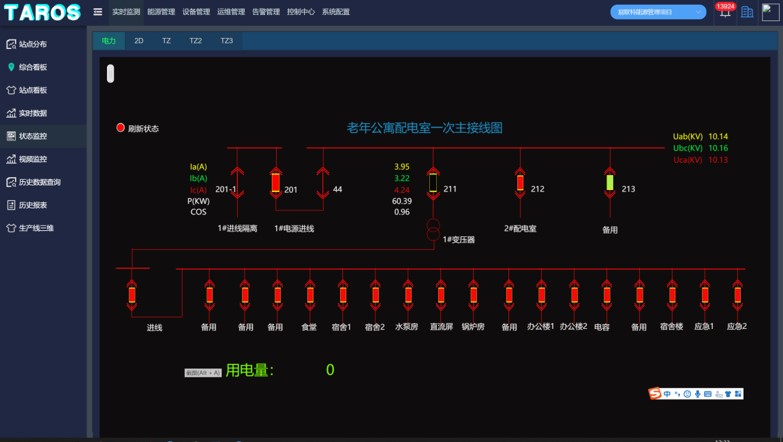Select the green 213 备用 breaker symbol
Image resolution: width=783 pixels, height=442 pixels.
(610, 183)
